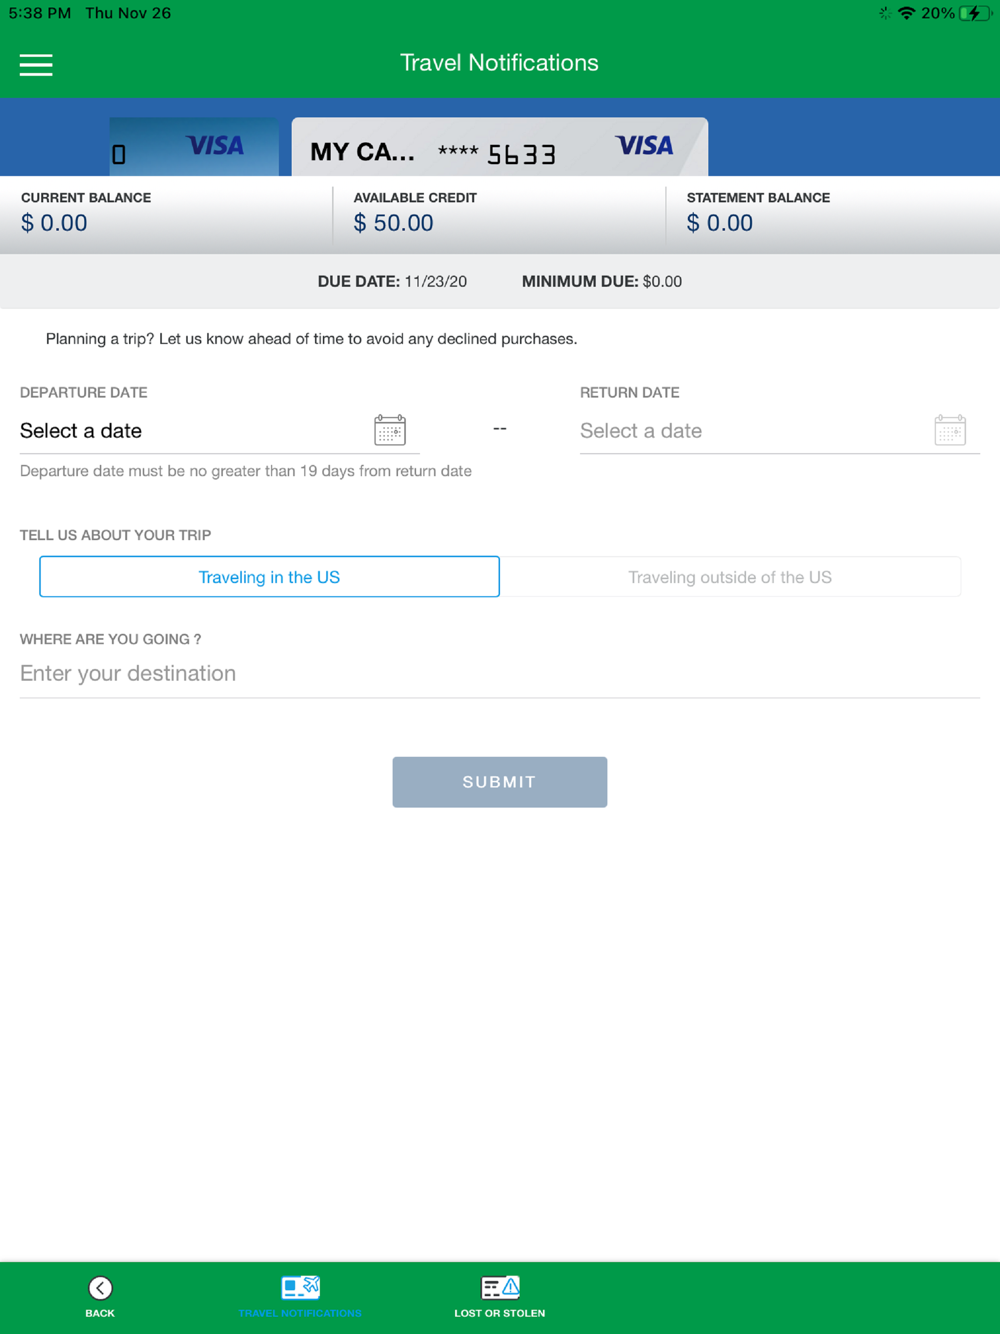Open the hamburger menu
The height and width of the screenshot is (1334, 1000).
36,65
